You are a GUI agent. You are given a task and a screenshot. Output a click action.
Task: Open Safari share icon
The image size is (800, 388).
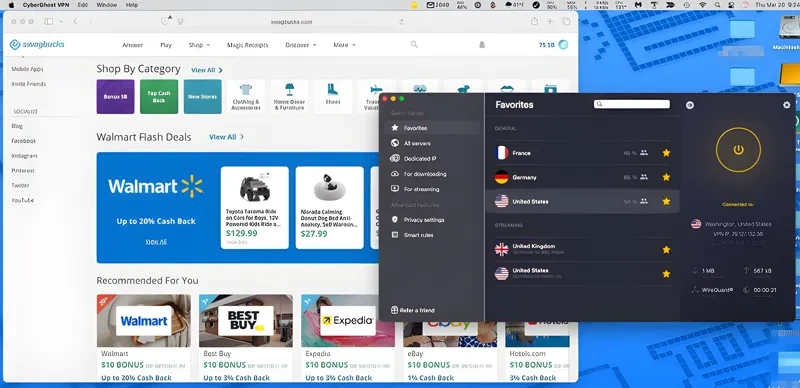[534, 21]
